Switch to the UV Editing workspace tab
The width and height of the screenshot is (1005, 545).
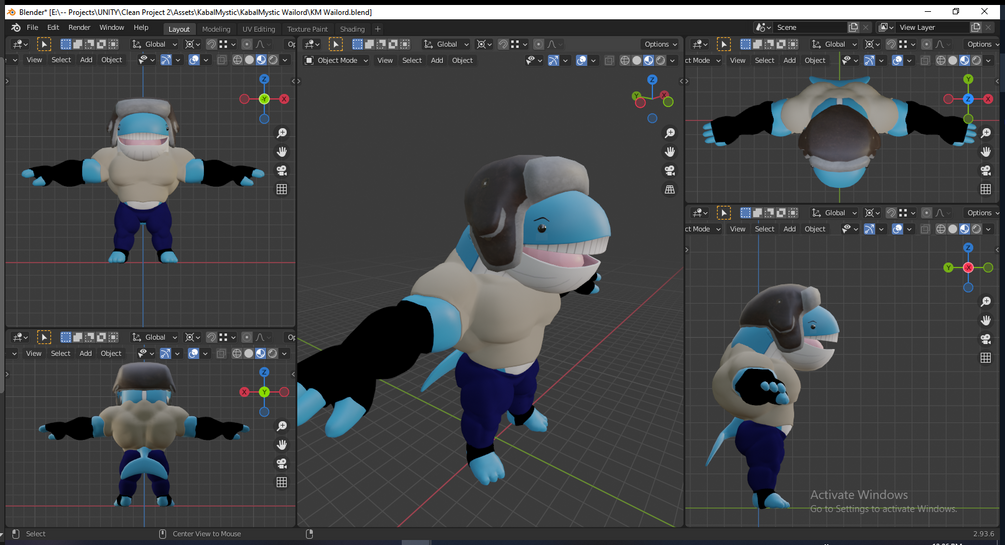[x=258, y=29]
